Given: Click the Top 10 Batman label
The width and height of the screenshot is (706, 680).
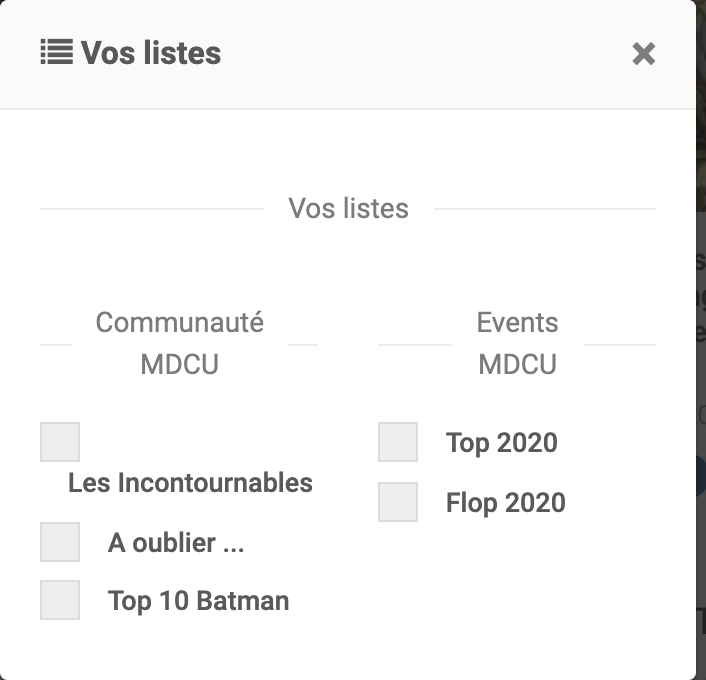Looking at the screenshot, I should coord(199,601).
